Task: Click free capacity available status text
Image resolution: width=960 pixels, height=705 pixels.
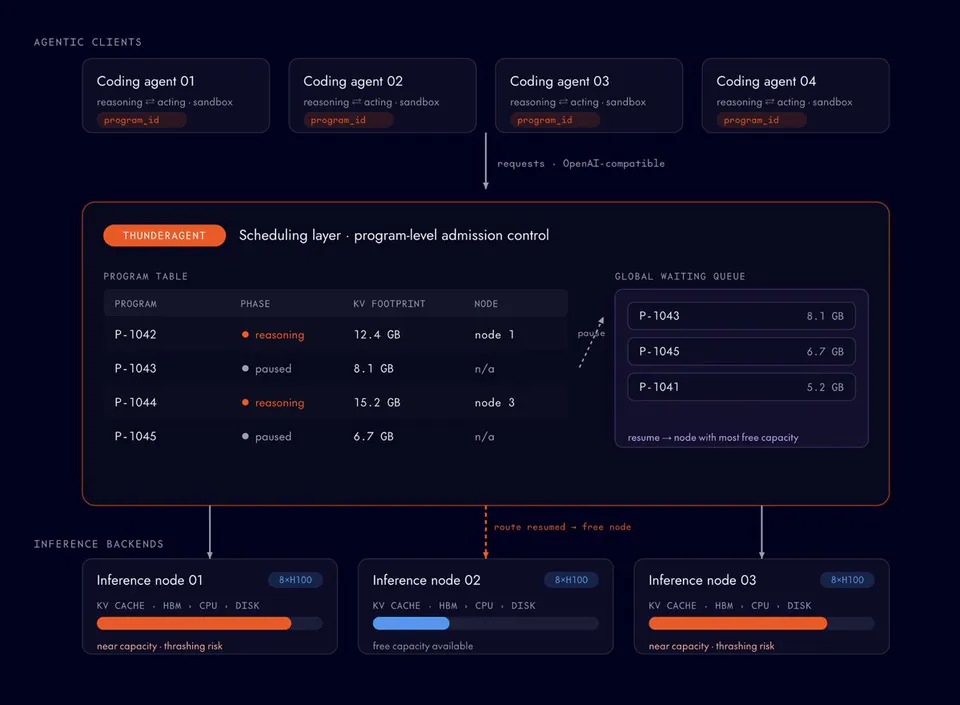Action: pos(422,646)
